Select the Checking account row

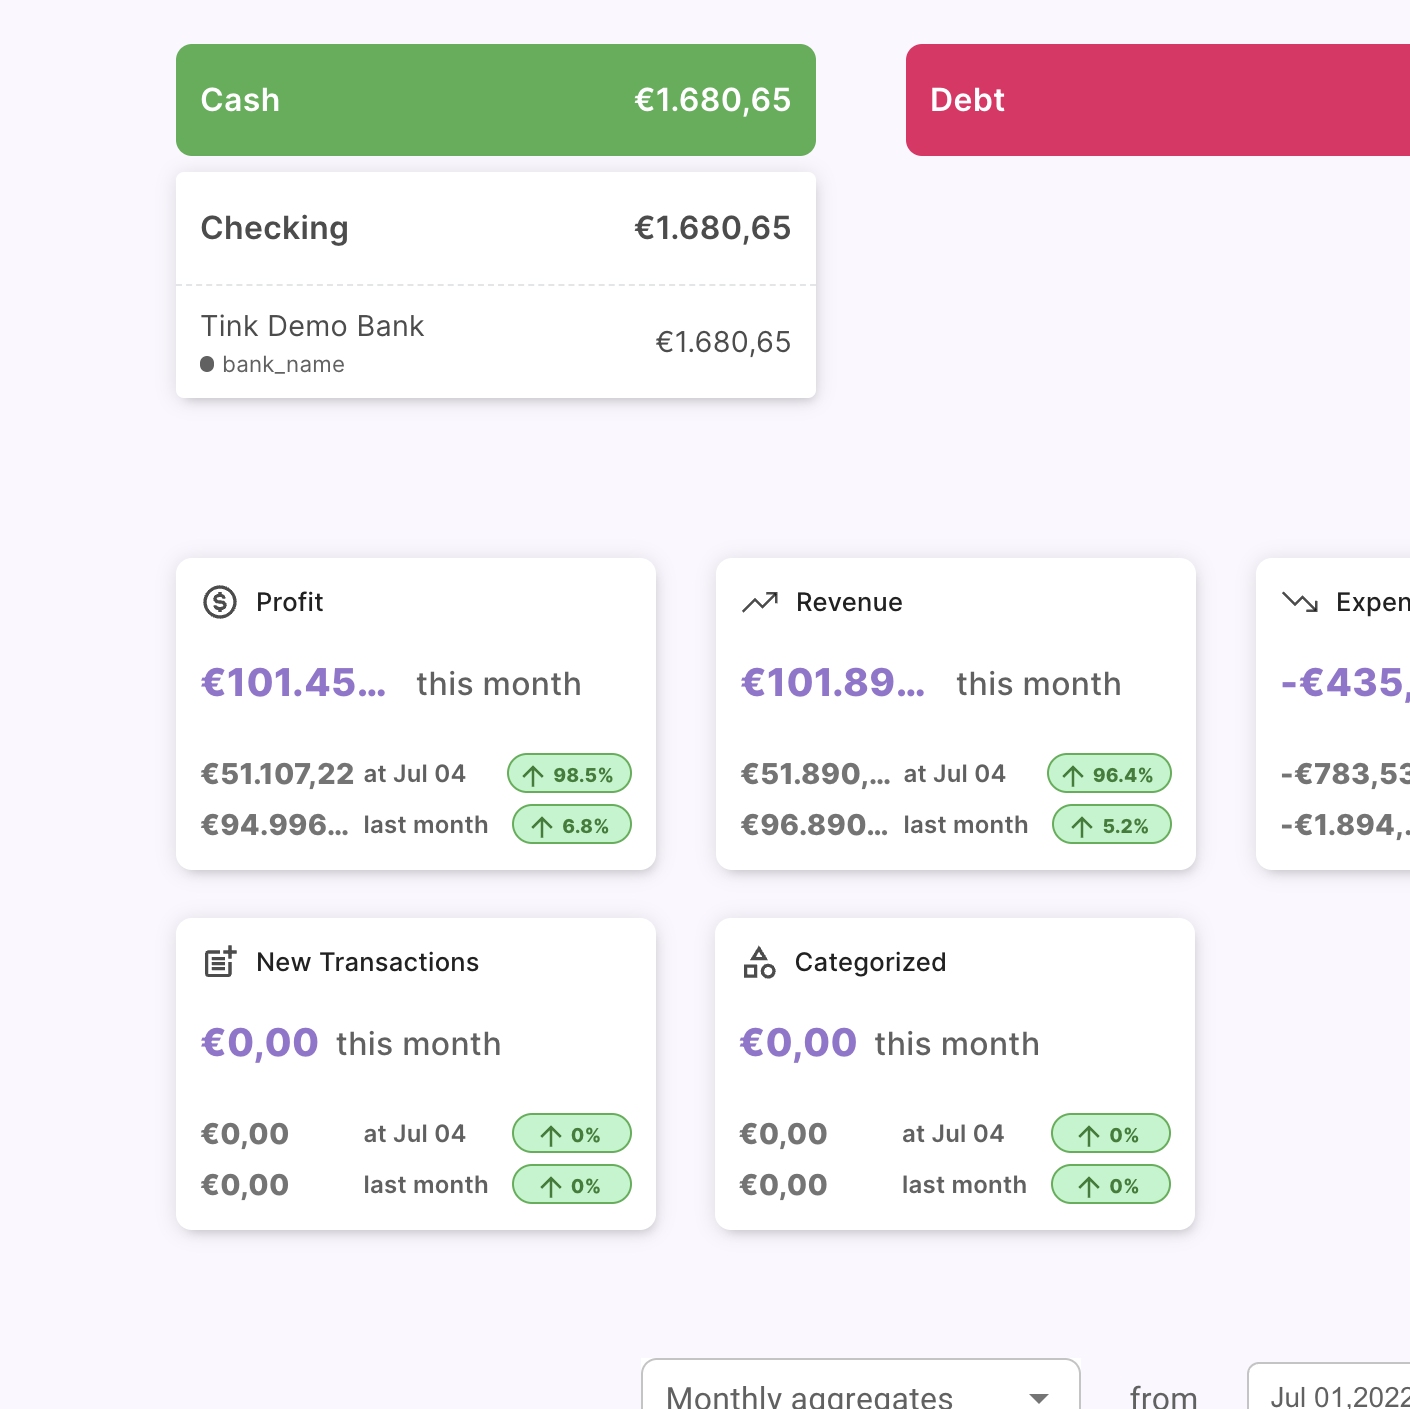[496, 228]
